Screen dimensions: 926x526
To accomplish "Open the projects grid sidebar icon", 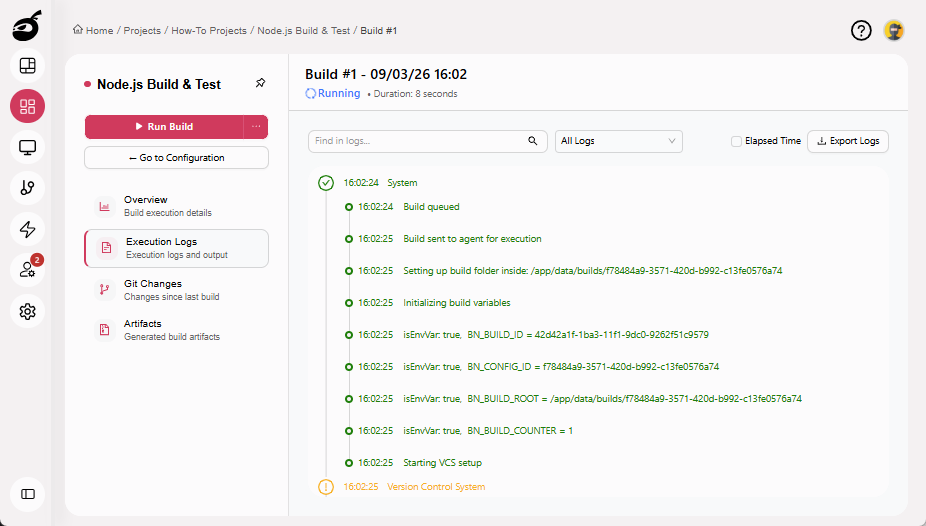I will click(27, 106).
